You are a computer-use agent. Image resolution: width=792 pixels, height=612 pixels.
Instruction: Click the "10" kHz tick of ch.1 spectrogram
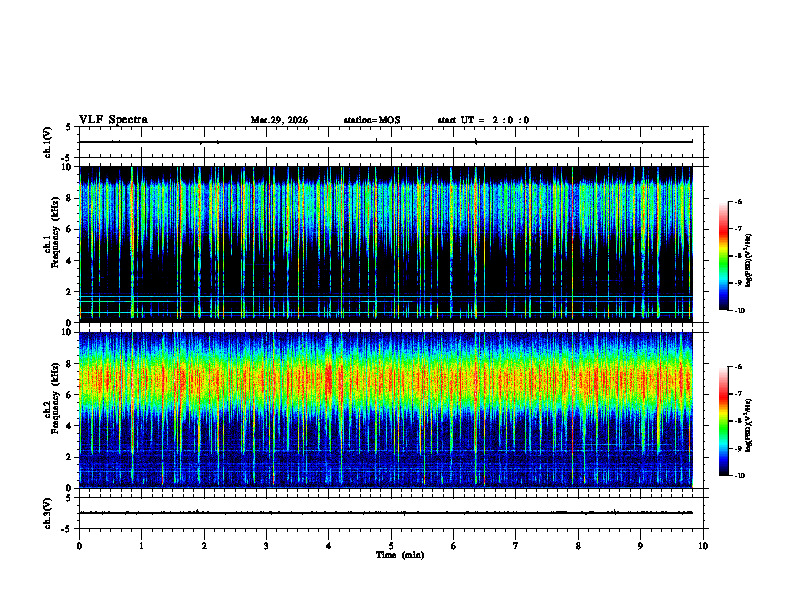pyautogui.click(x=69, y=167)
